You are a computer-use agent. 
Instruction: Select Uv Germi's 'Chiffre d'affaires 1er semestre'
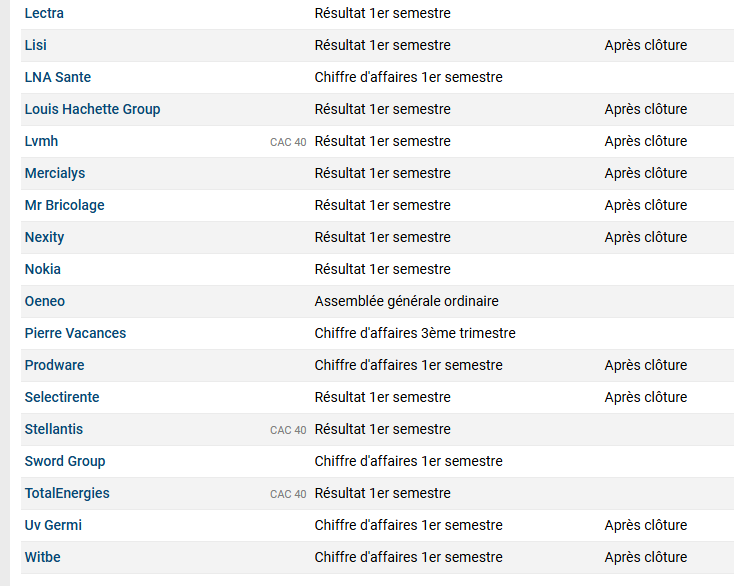(408, 525)
